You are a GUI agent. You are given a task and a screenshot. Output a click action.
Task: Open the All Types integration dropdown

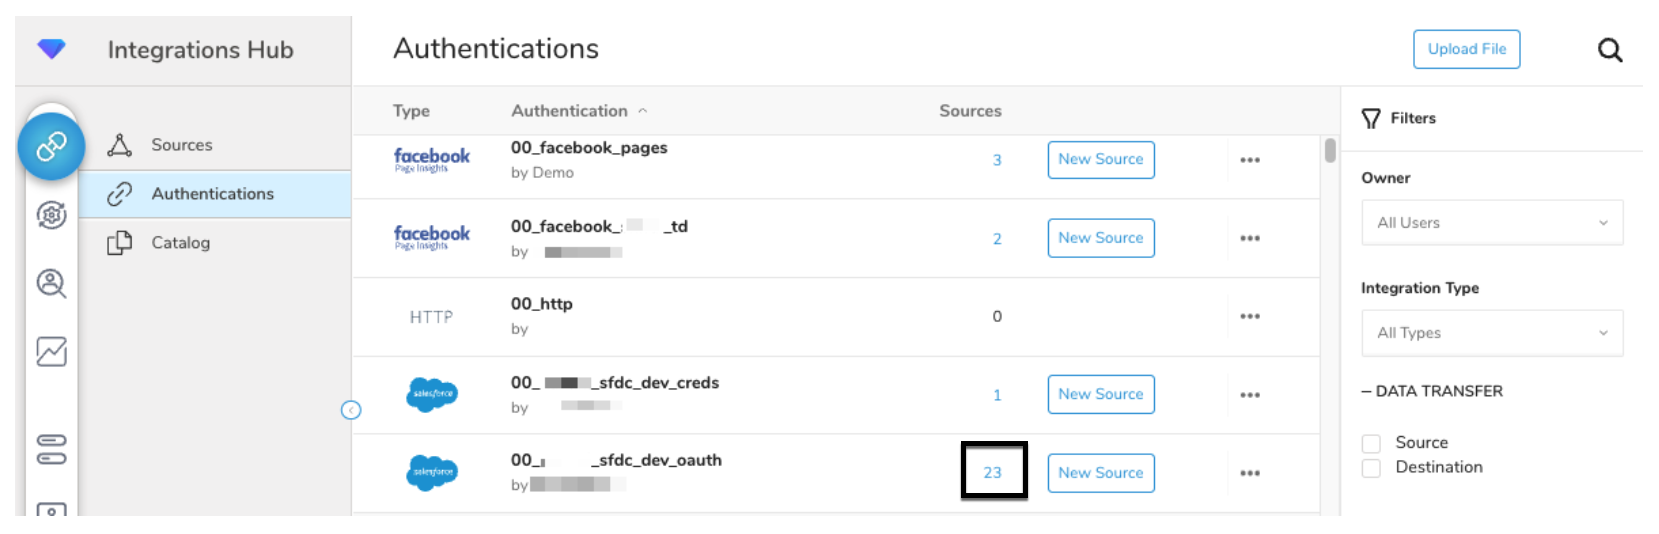coord(1491,333)
